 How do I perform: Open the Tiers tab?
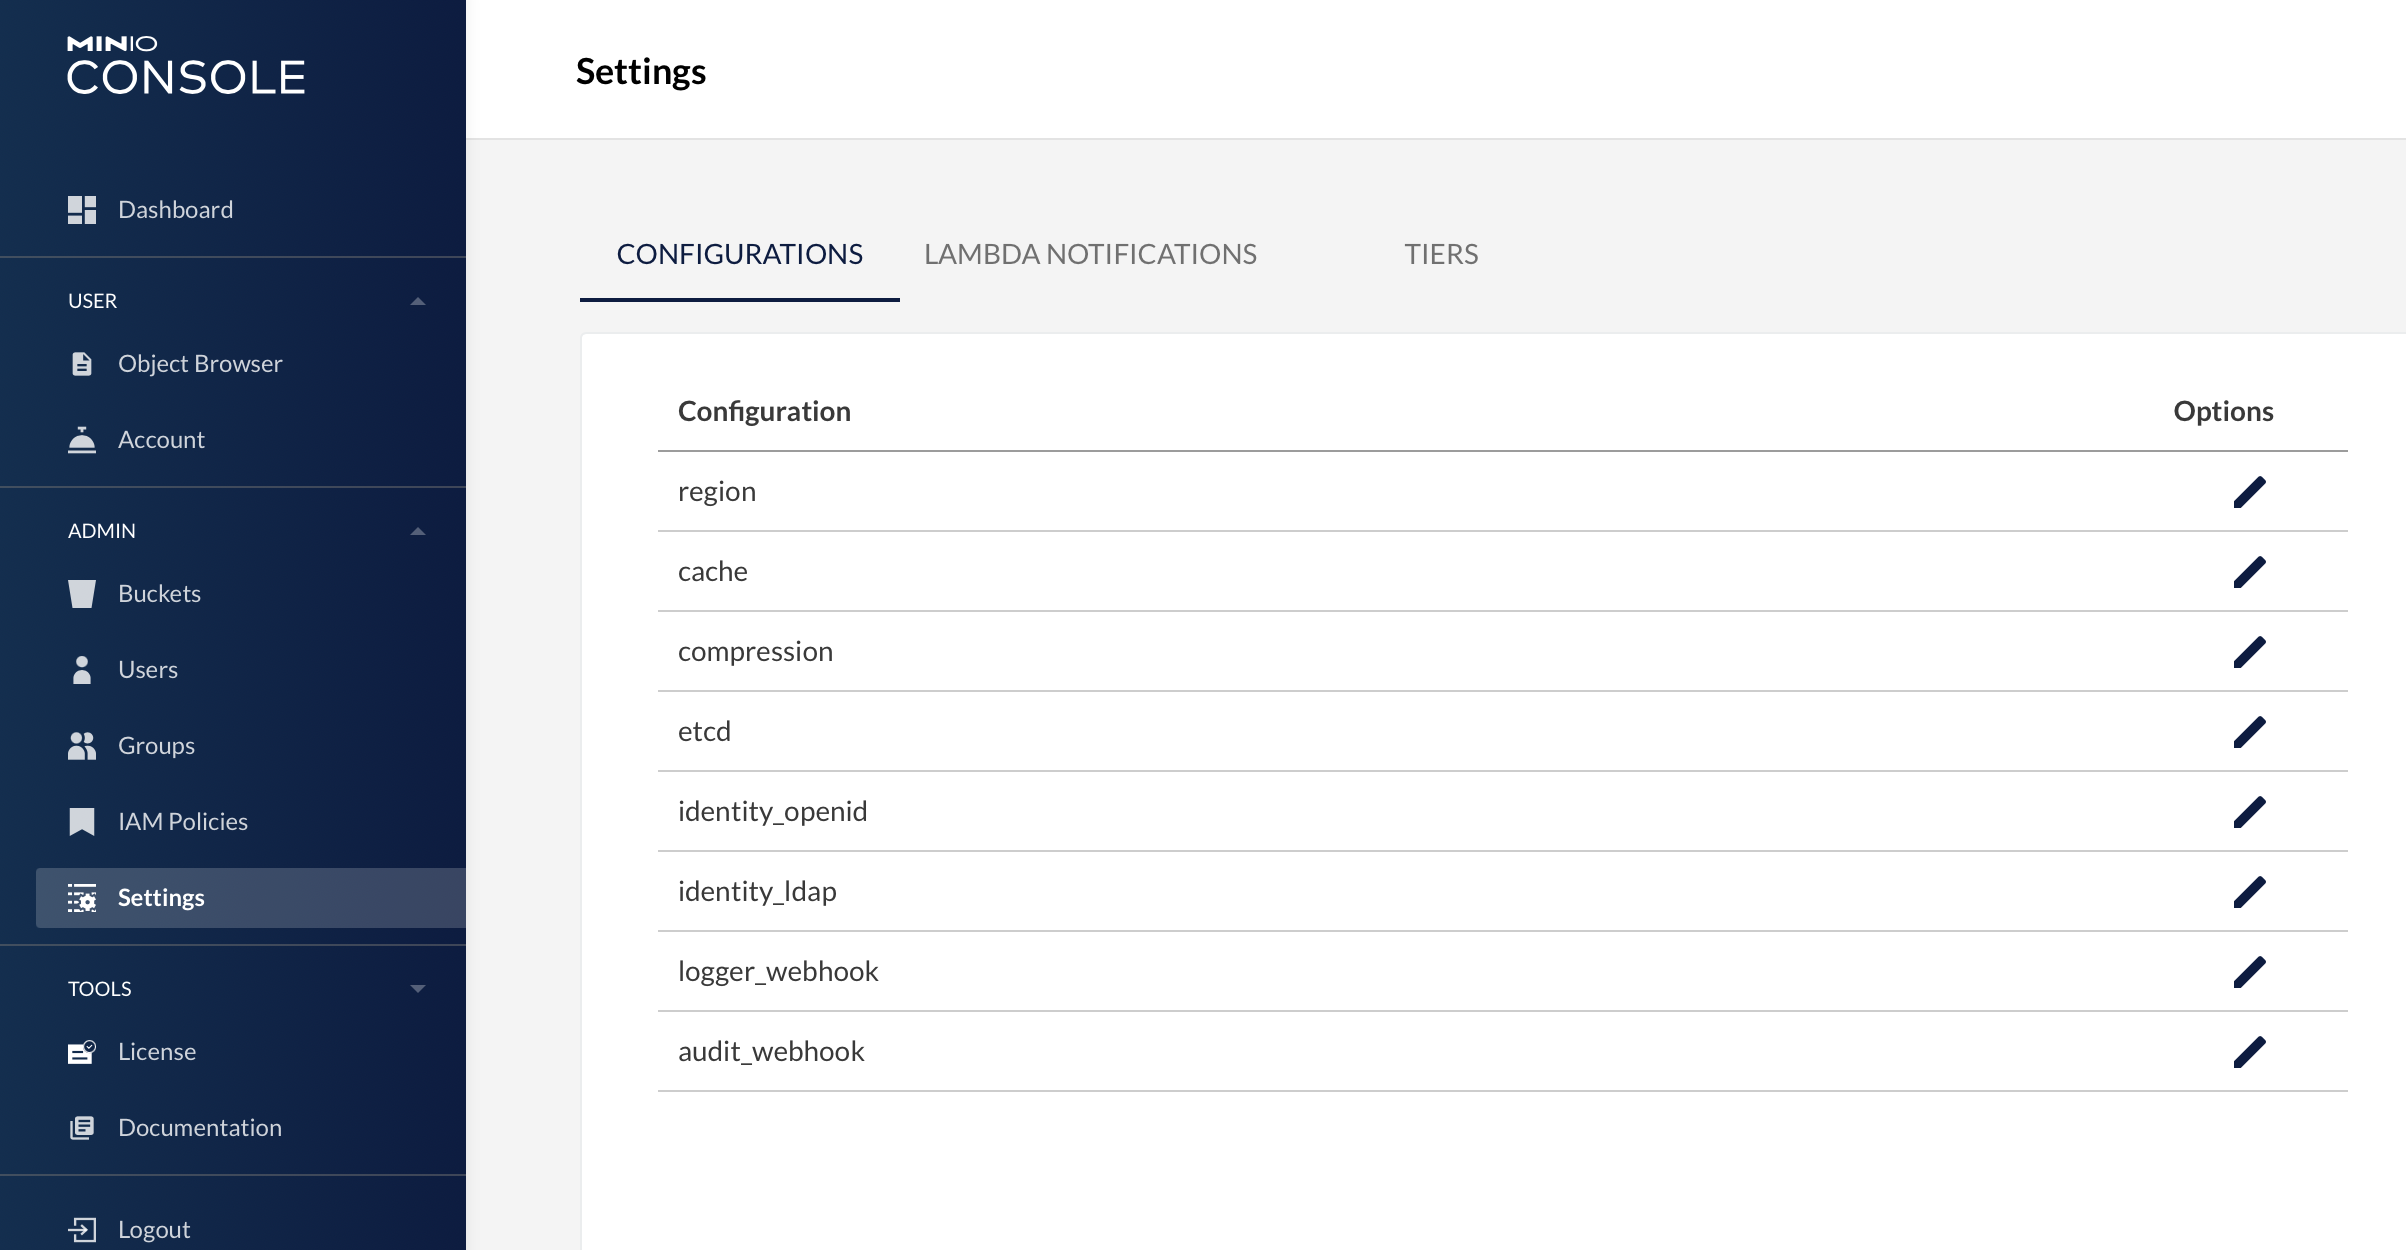[x=1440, y=254]
